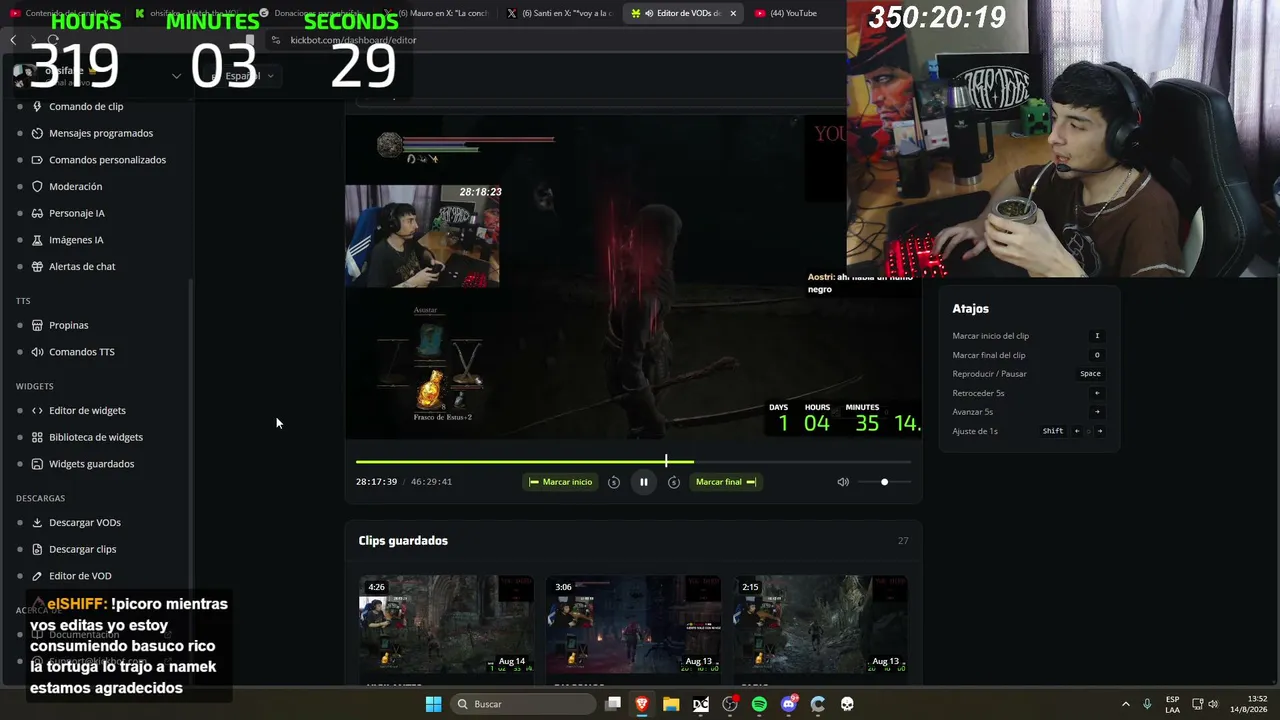
Task: Pause the VOD playback
Action: coord(643,482)
